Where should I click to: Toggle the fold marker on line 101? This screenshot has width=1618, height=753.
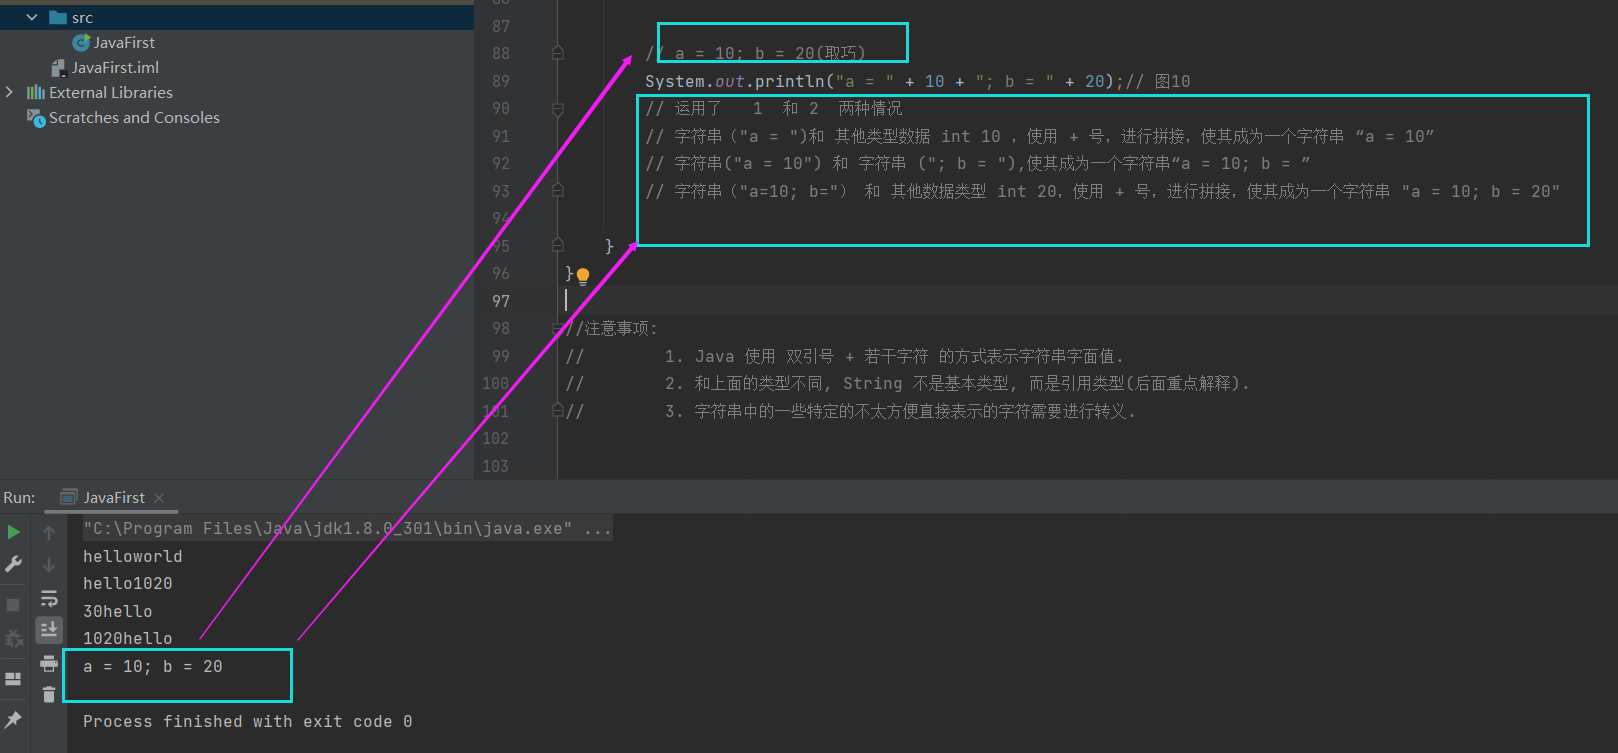pos(558,410)
